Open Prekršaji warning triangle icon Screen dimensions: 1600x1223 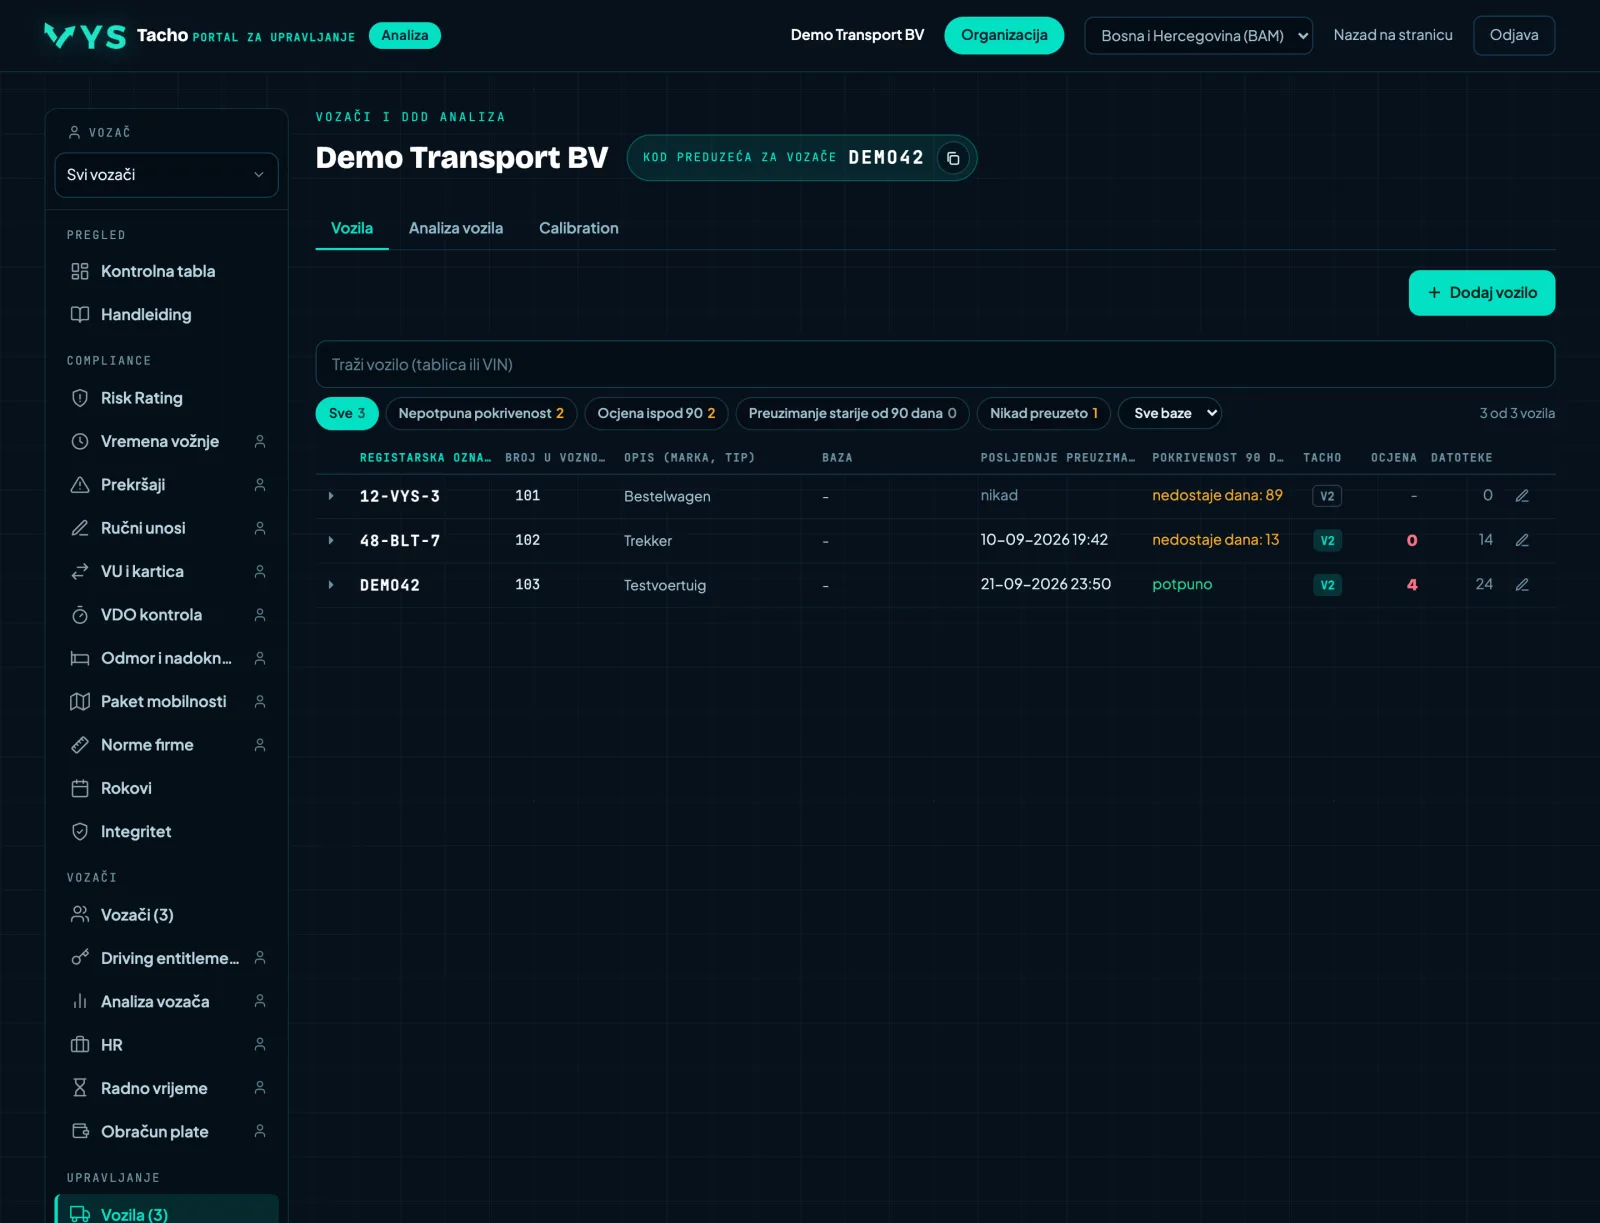click(x=80, y=485)
